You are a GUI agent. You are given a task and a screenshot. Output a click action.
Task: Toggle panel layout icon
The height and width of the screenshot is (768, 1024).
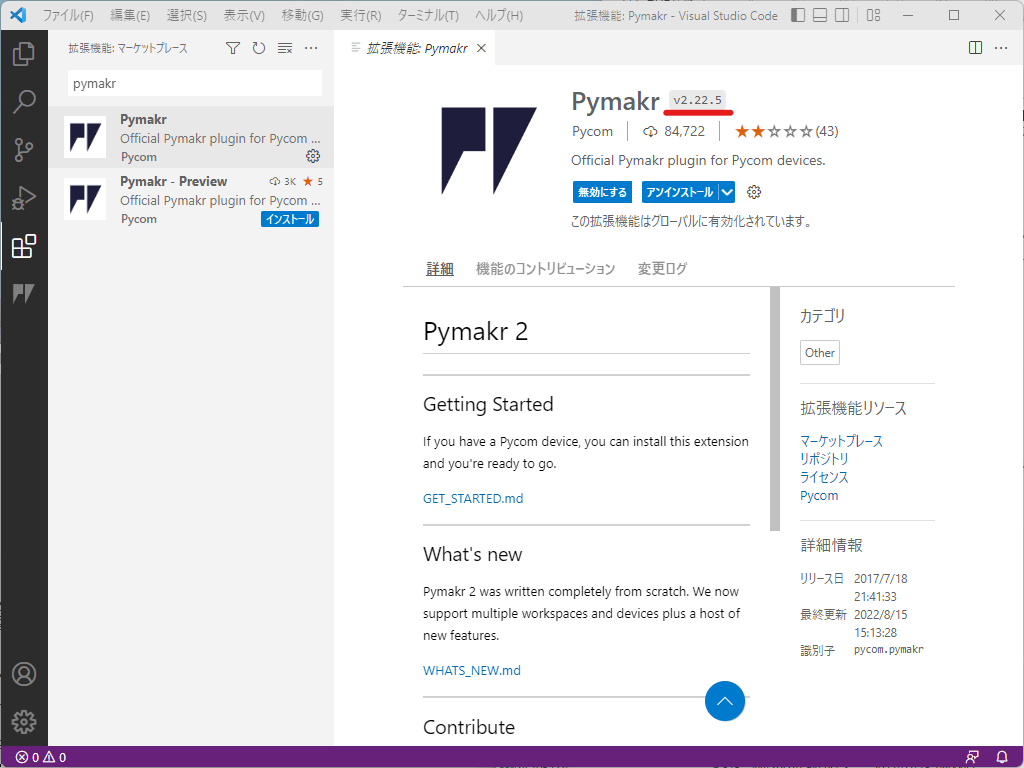[x=820, y=15]
